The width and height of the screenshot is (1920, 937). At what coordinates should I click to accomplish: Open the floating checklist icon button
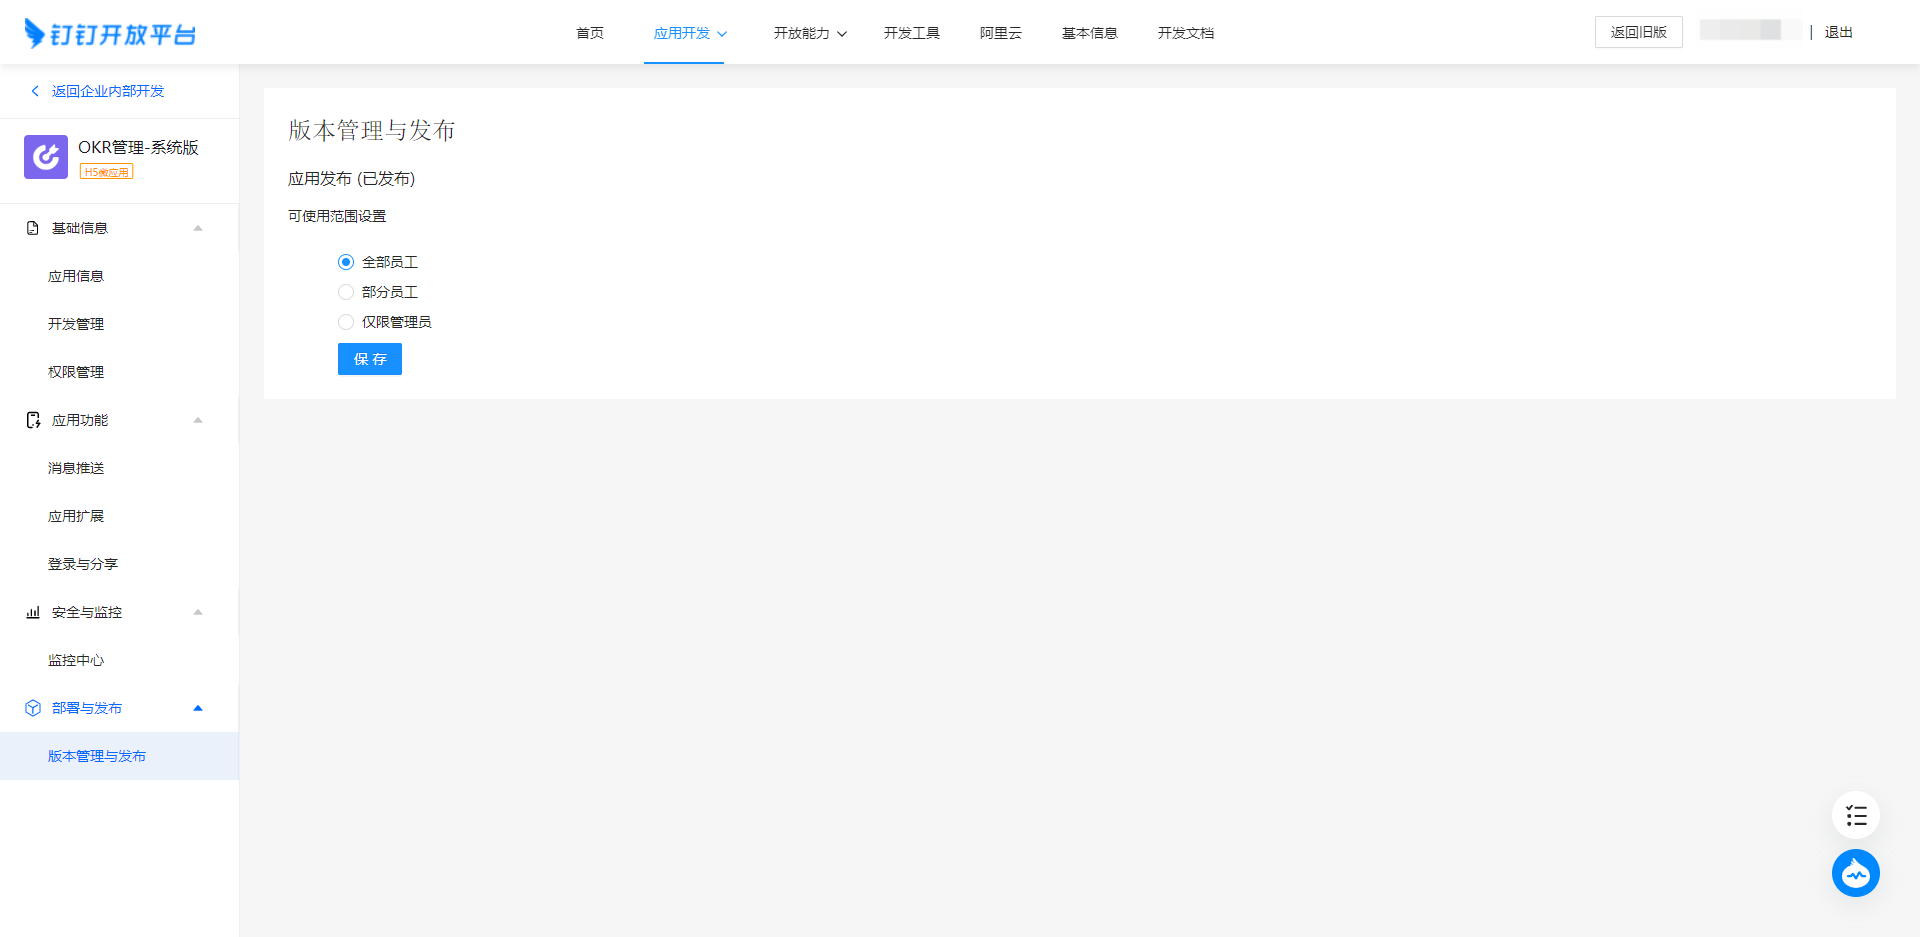(x=1855, y=816)
